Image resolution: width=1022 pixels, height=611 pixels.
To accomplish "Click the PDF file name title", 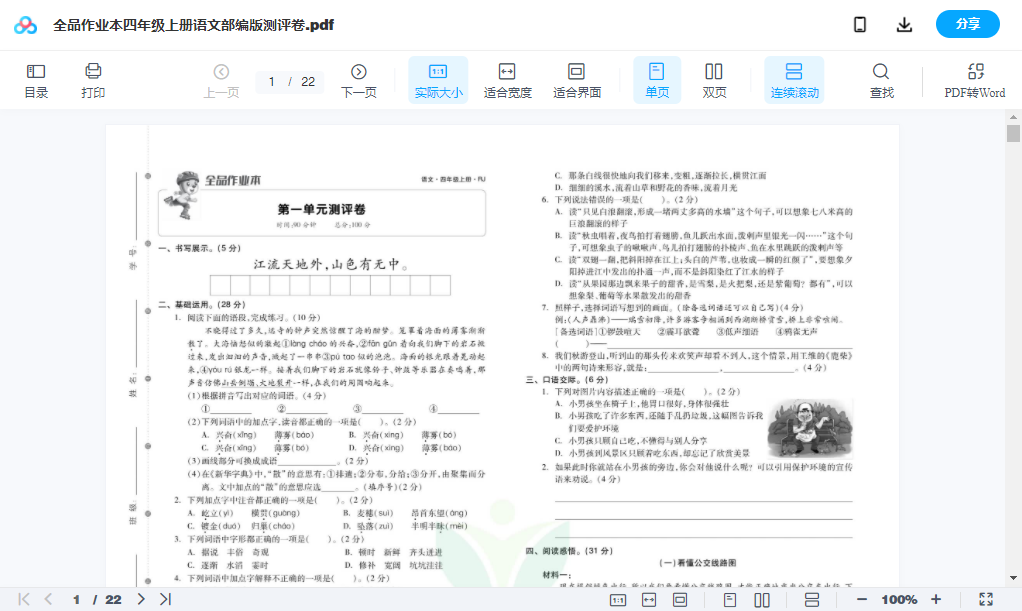I will pyautogui.click(x=194, y=25).
